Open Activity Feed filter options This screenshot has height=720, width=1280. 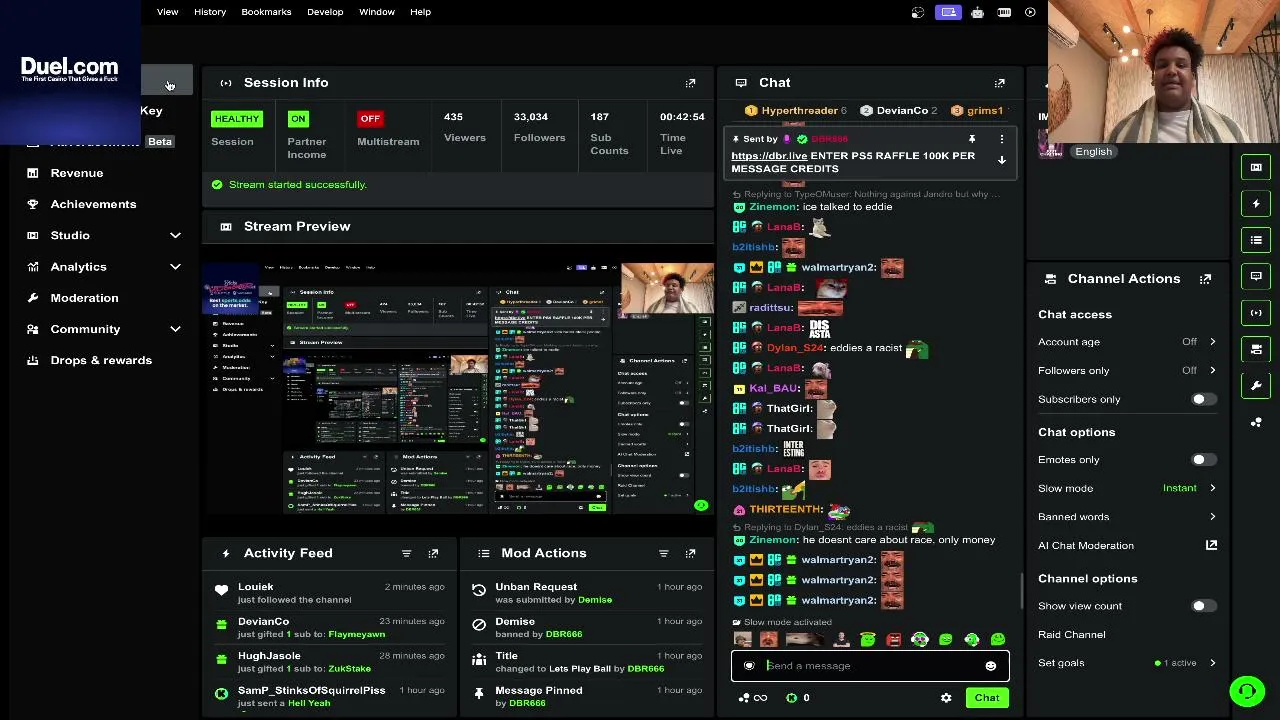point(406,553)
